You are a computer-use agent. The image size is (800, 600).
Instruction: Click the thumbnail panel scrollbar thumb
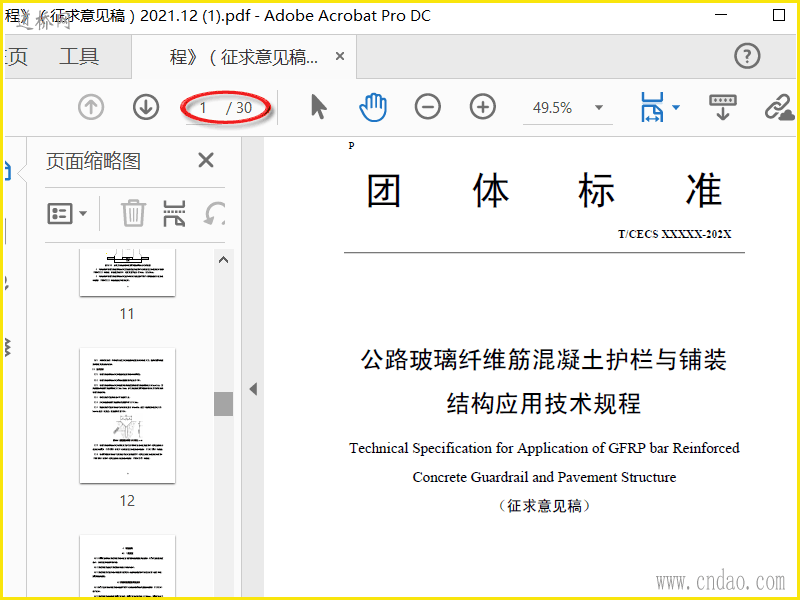point(223,404)
